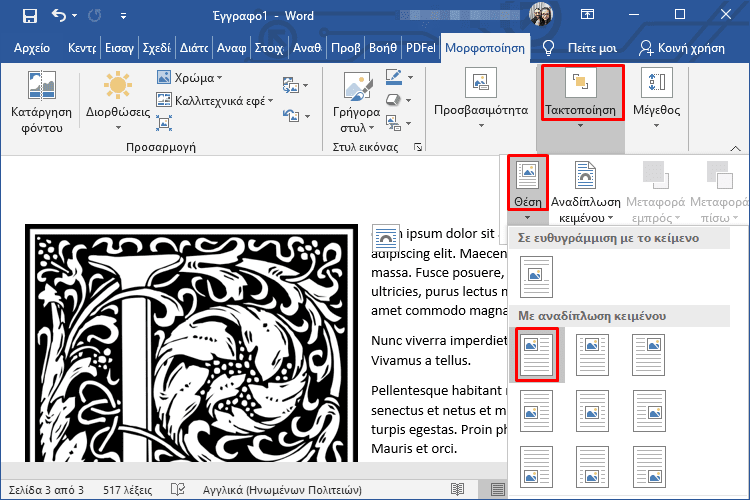Click the layout options icon beside the image

(386, 237)
